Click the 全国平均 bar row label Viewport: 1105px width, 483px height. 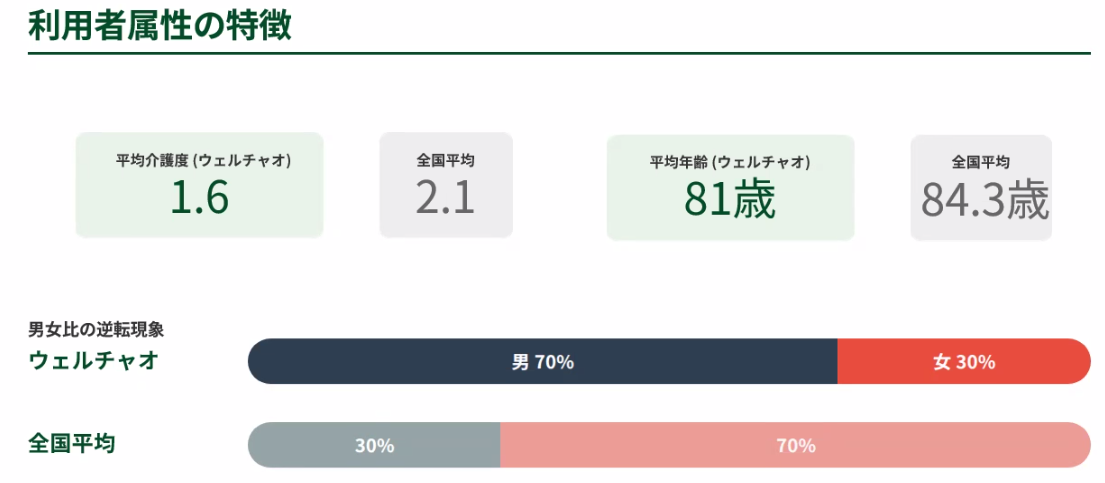point(72,443)
